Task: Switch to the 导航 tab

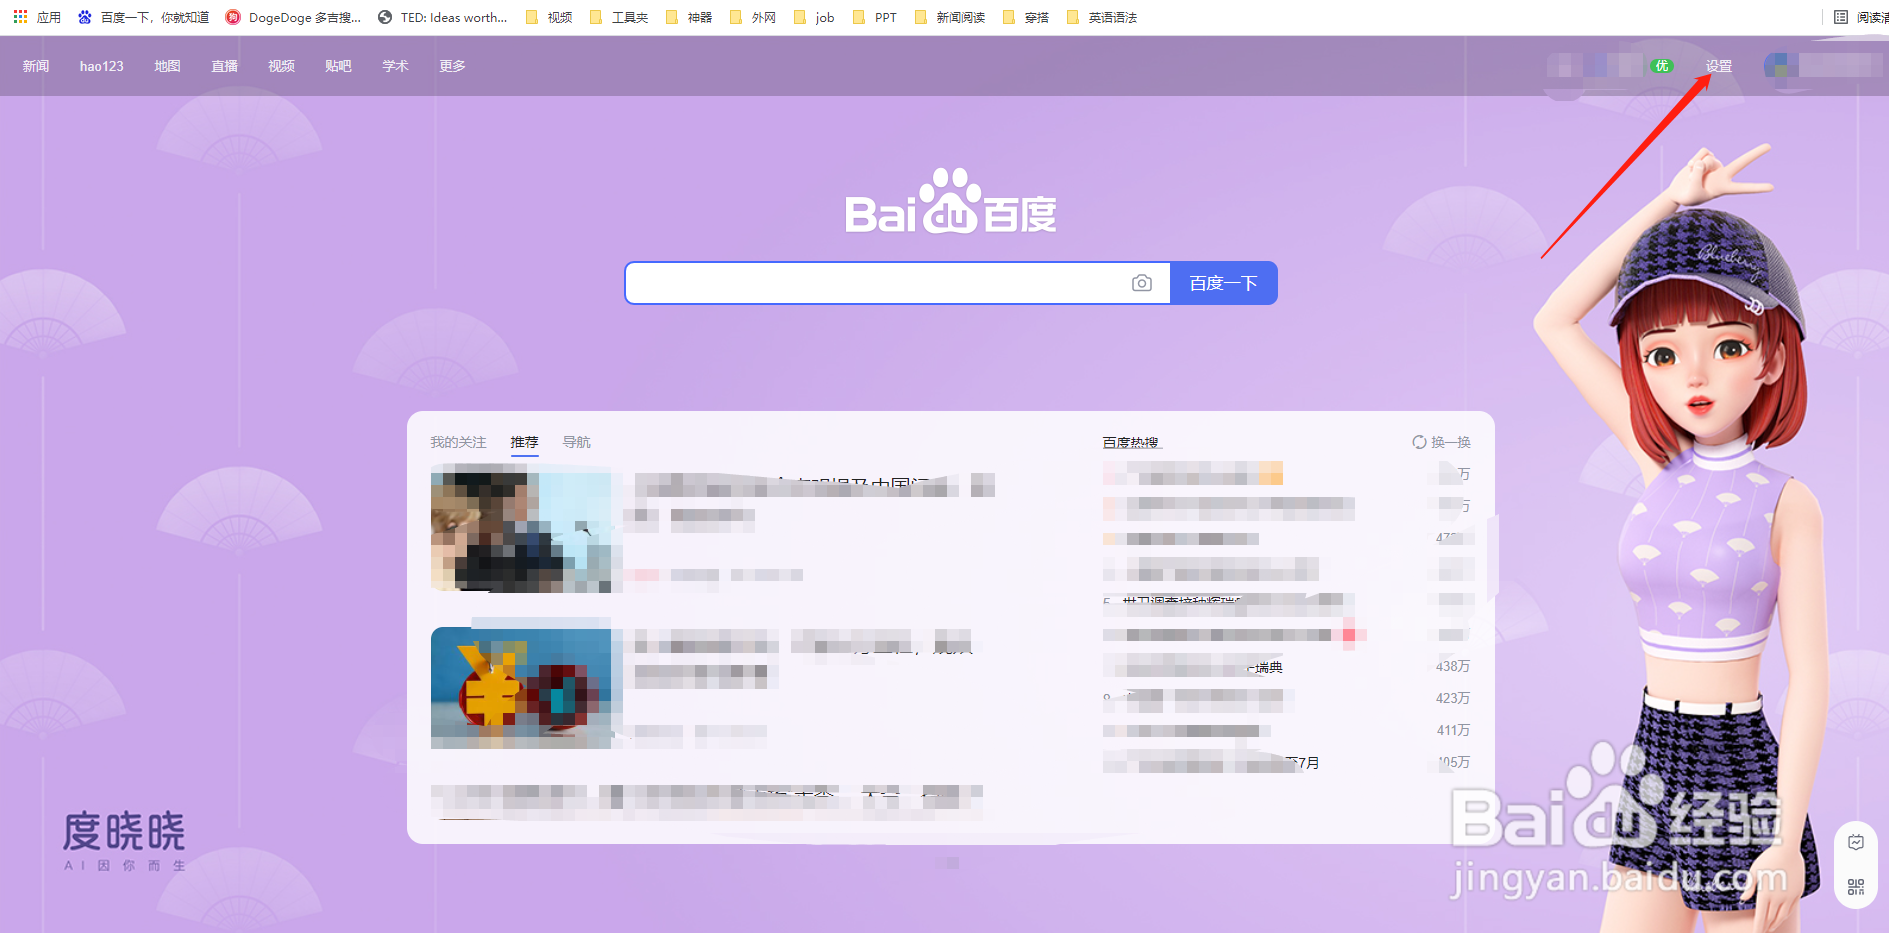Action: click(x=576, y=442)
